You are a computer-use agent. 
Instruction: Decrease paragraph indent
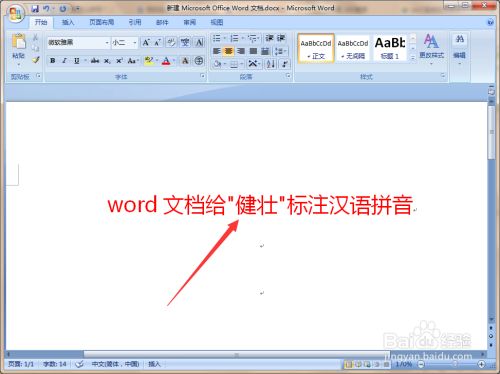pyautogui.click(x=269, y=38)
